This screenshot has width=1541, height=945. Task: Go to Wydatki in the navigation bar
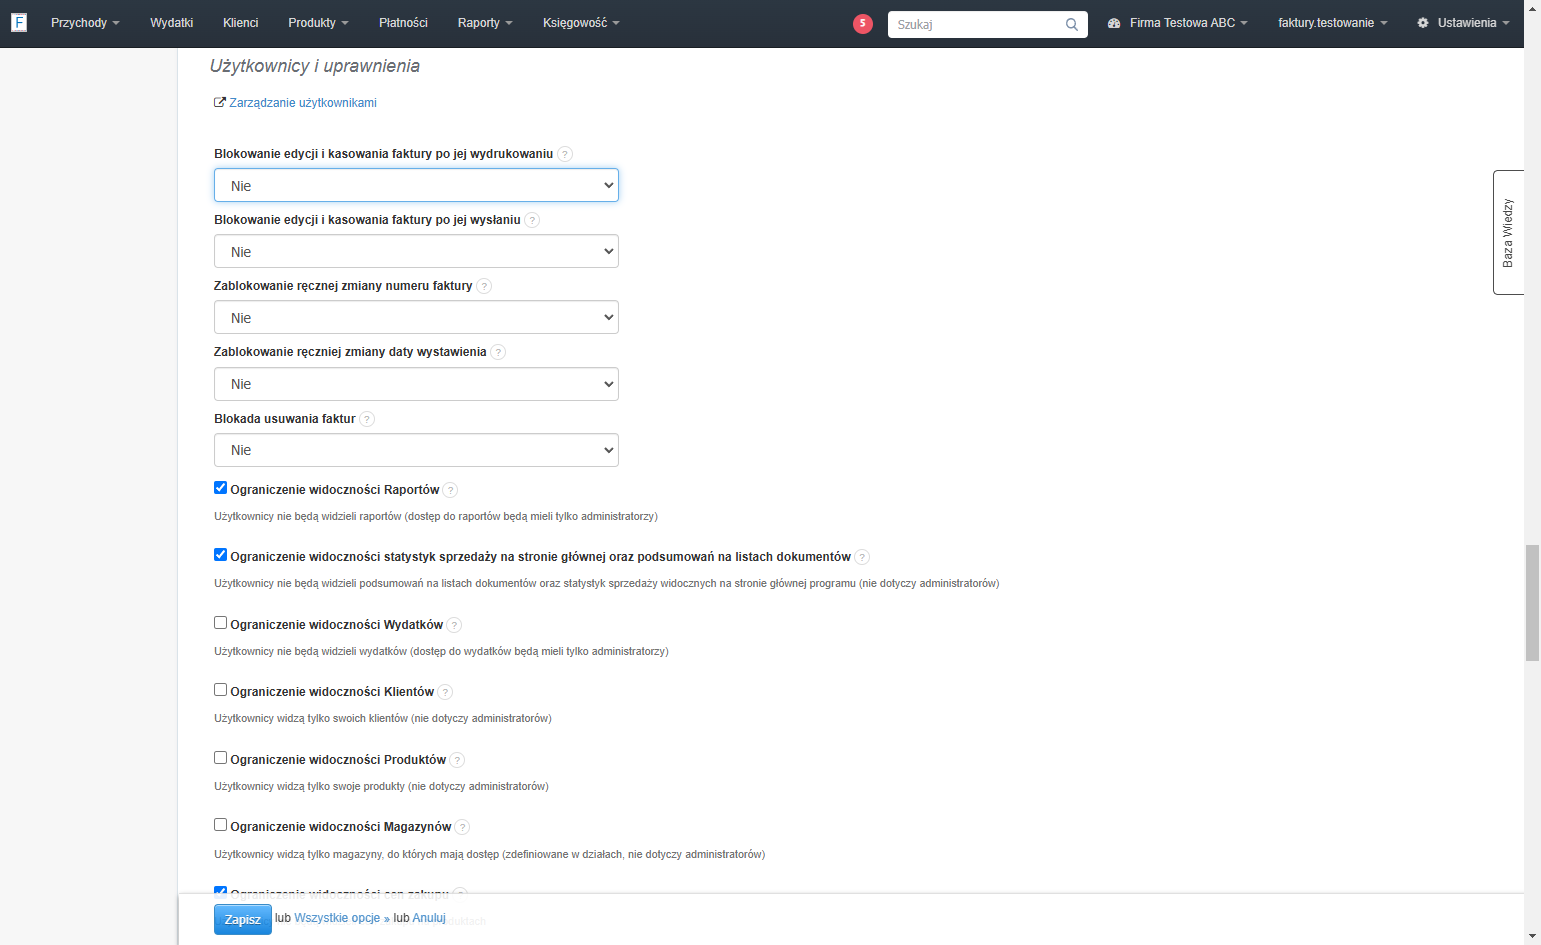click(x=172, y=23)
